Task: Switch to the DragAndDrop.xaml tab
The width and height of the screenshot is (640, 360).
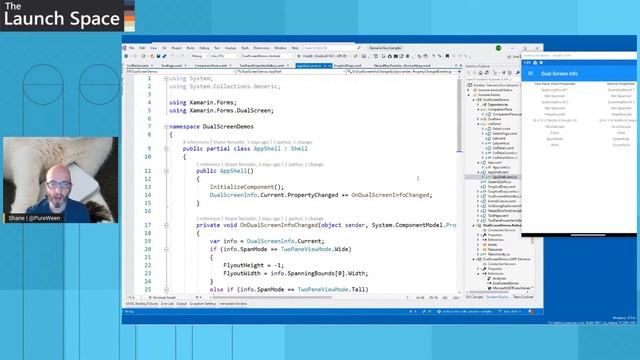Action: 349,66
